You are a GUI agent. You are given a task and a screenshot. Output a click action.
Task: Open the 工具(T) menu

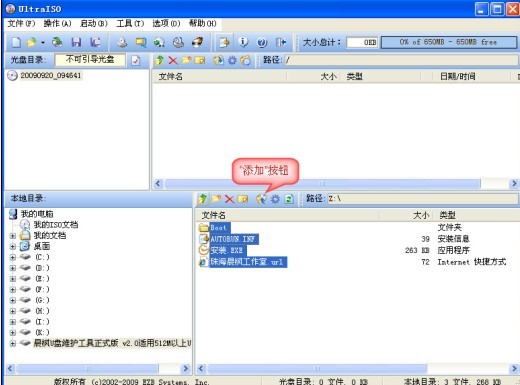click(x=130, y=23)
